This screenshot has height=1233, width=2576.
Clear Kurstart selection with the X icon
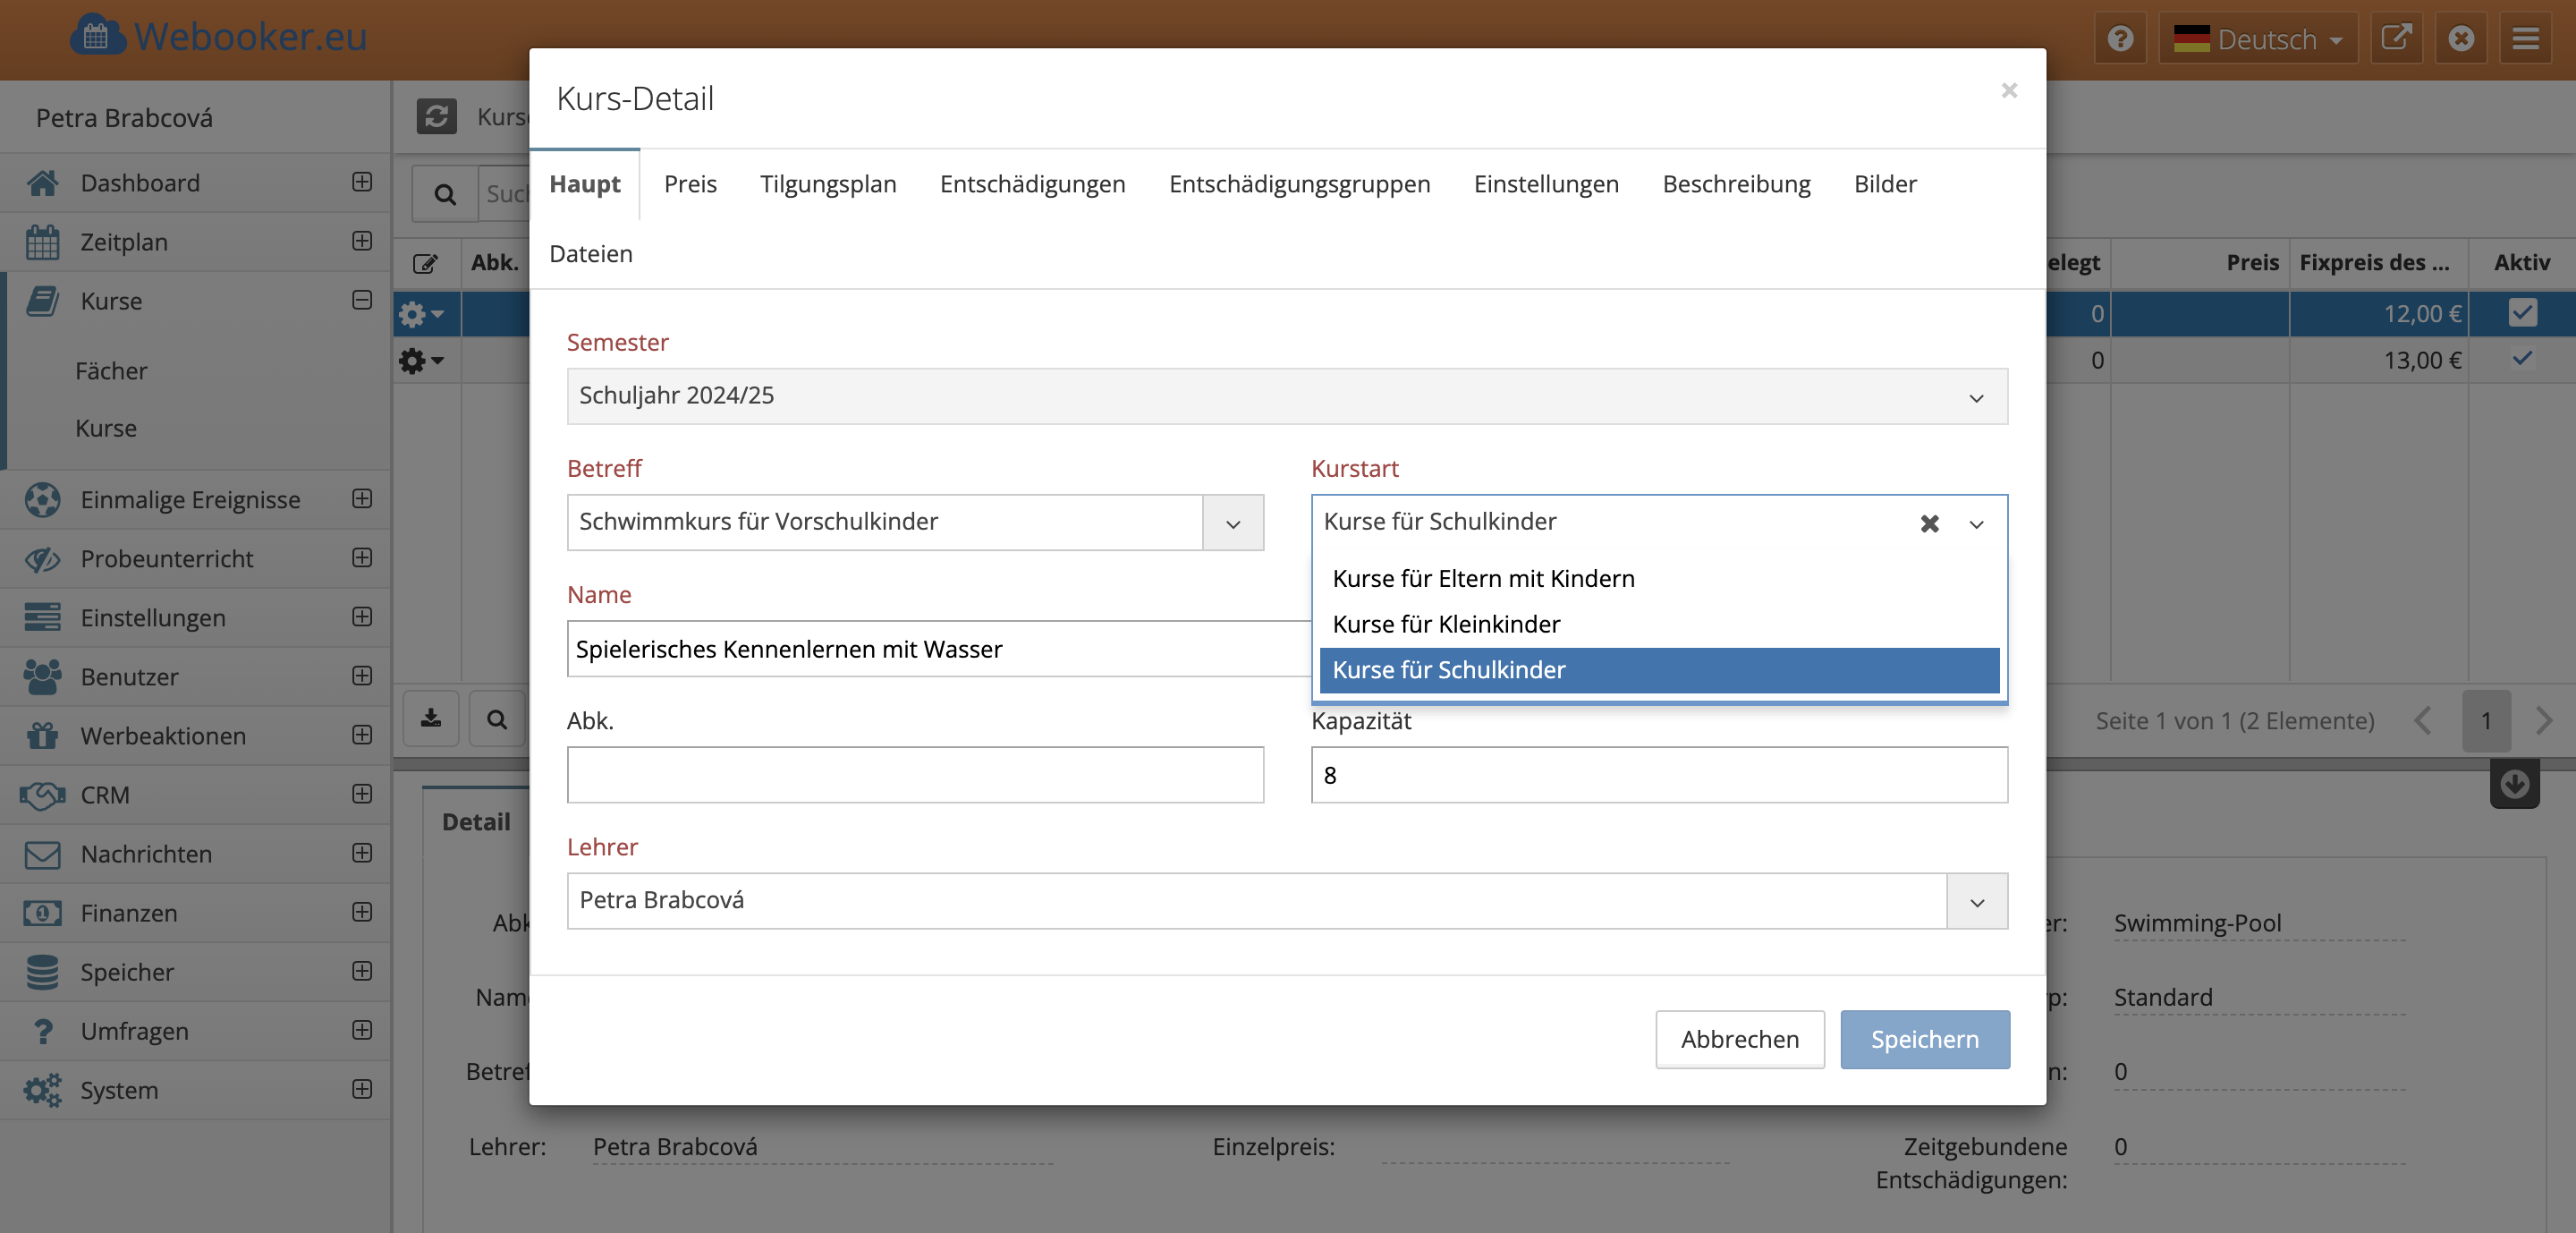(1929, 523)
